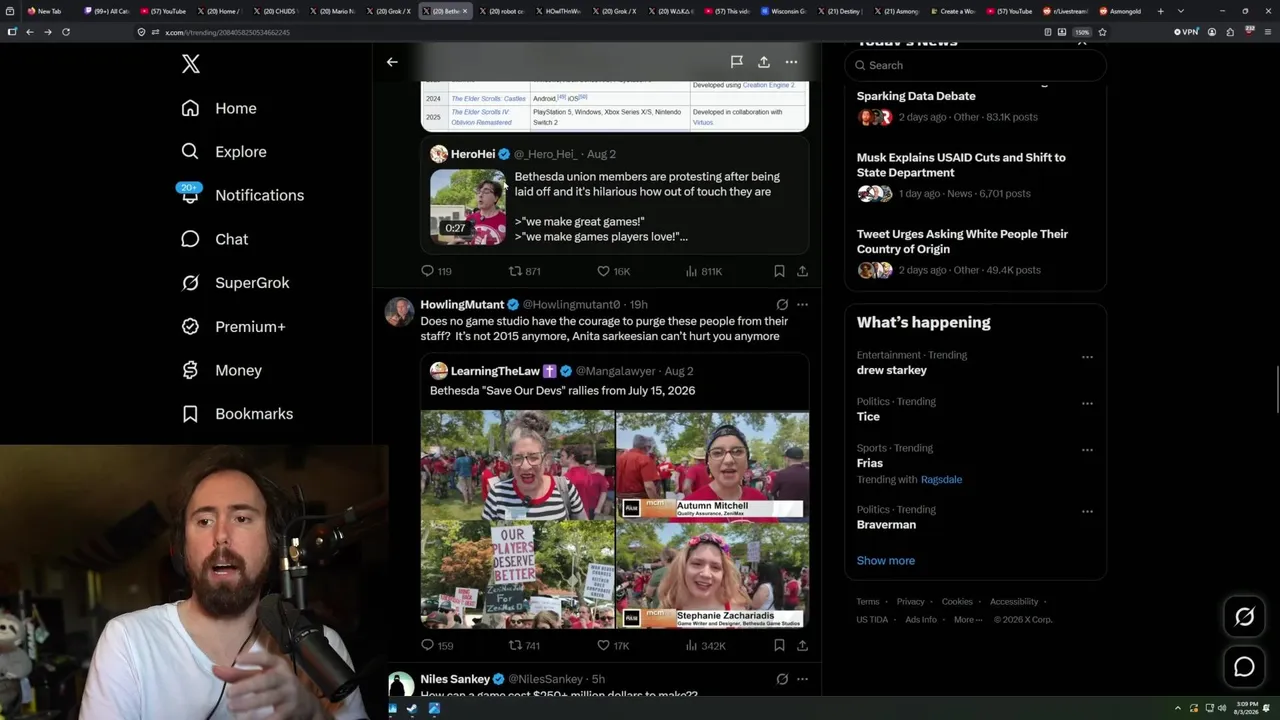Open HowlingMutant's profile avatar

click(x=399, y=311)
